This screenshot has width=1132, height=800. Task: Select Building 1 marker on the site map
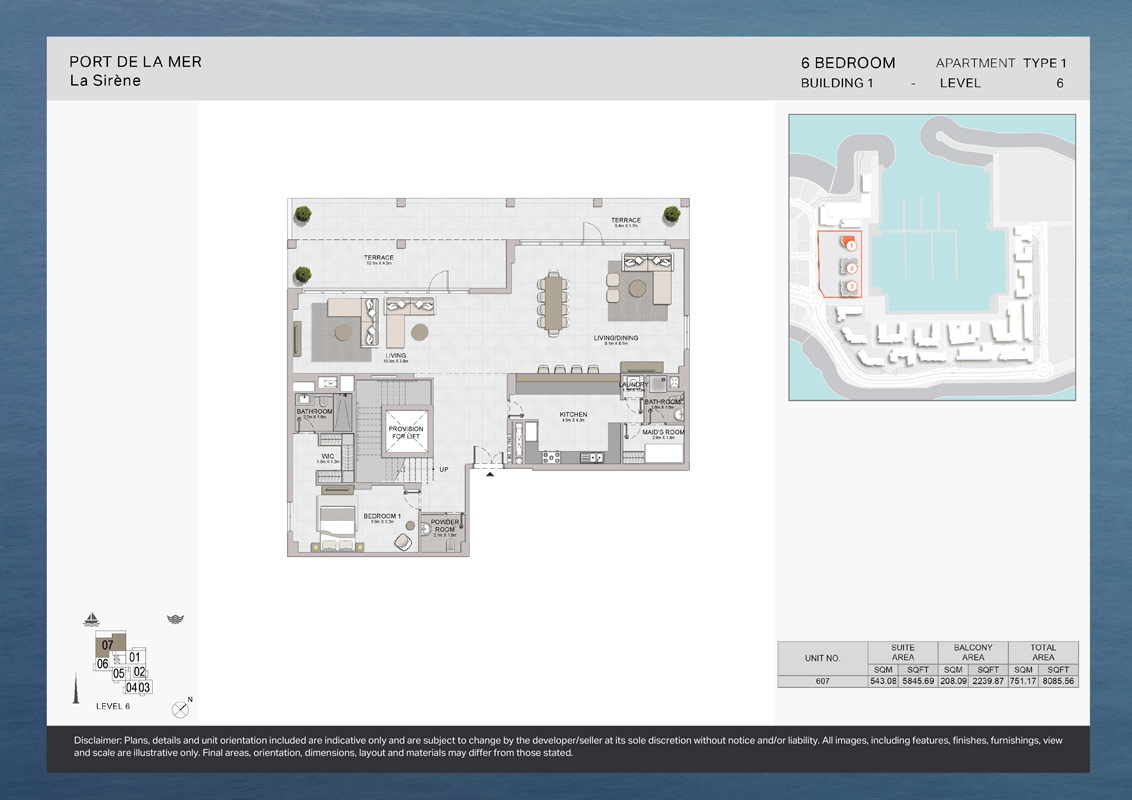click(x=851, y=246)
